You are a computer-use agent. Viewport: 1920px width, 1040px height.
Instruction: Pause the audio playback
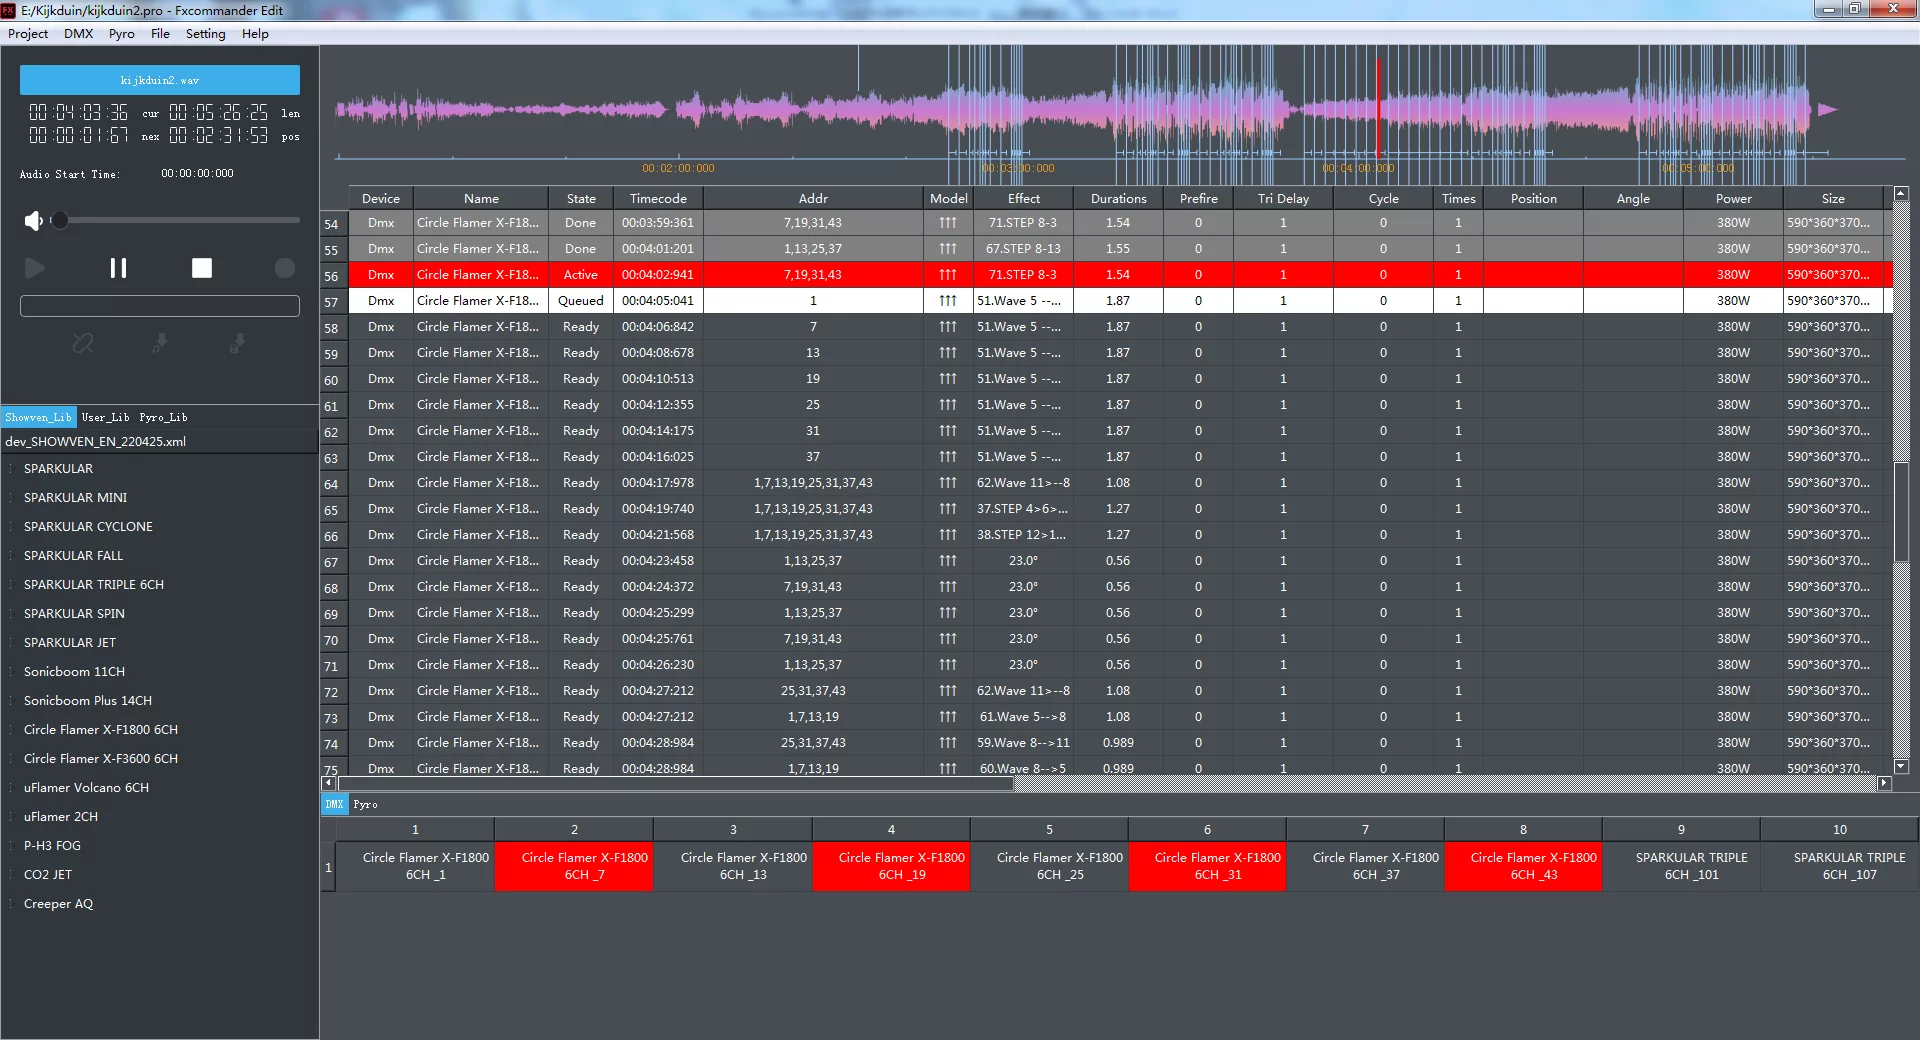[x=118, y=268]
